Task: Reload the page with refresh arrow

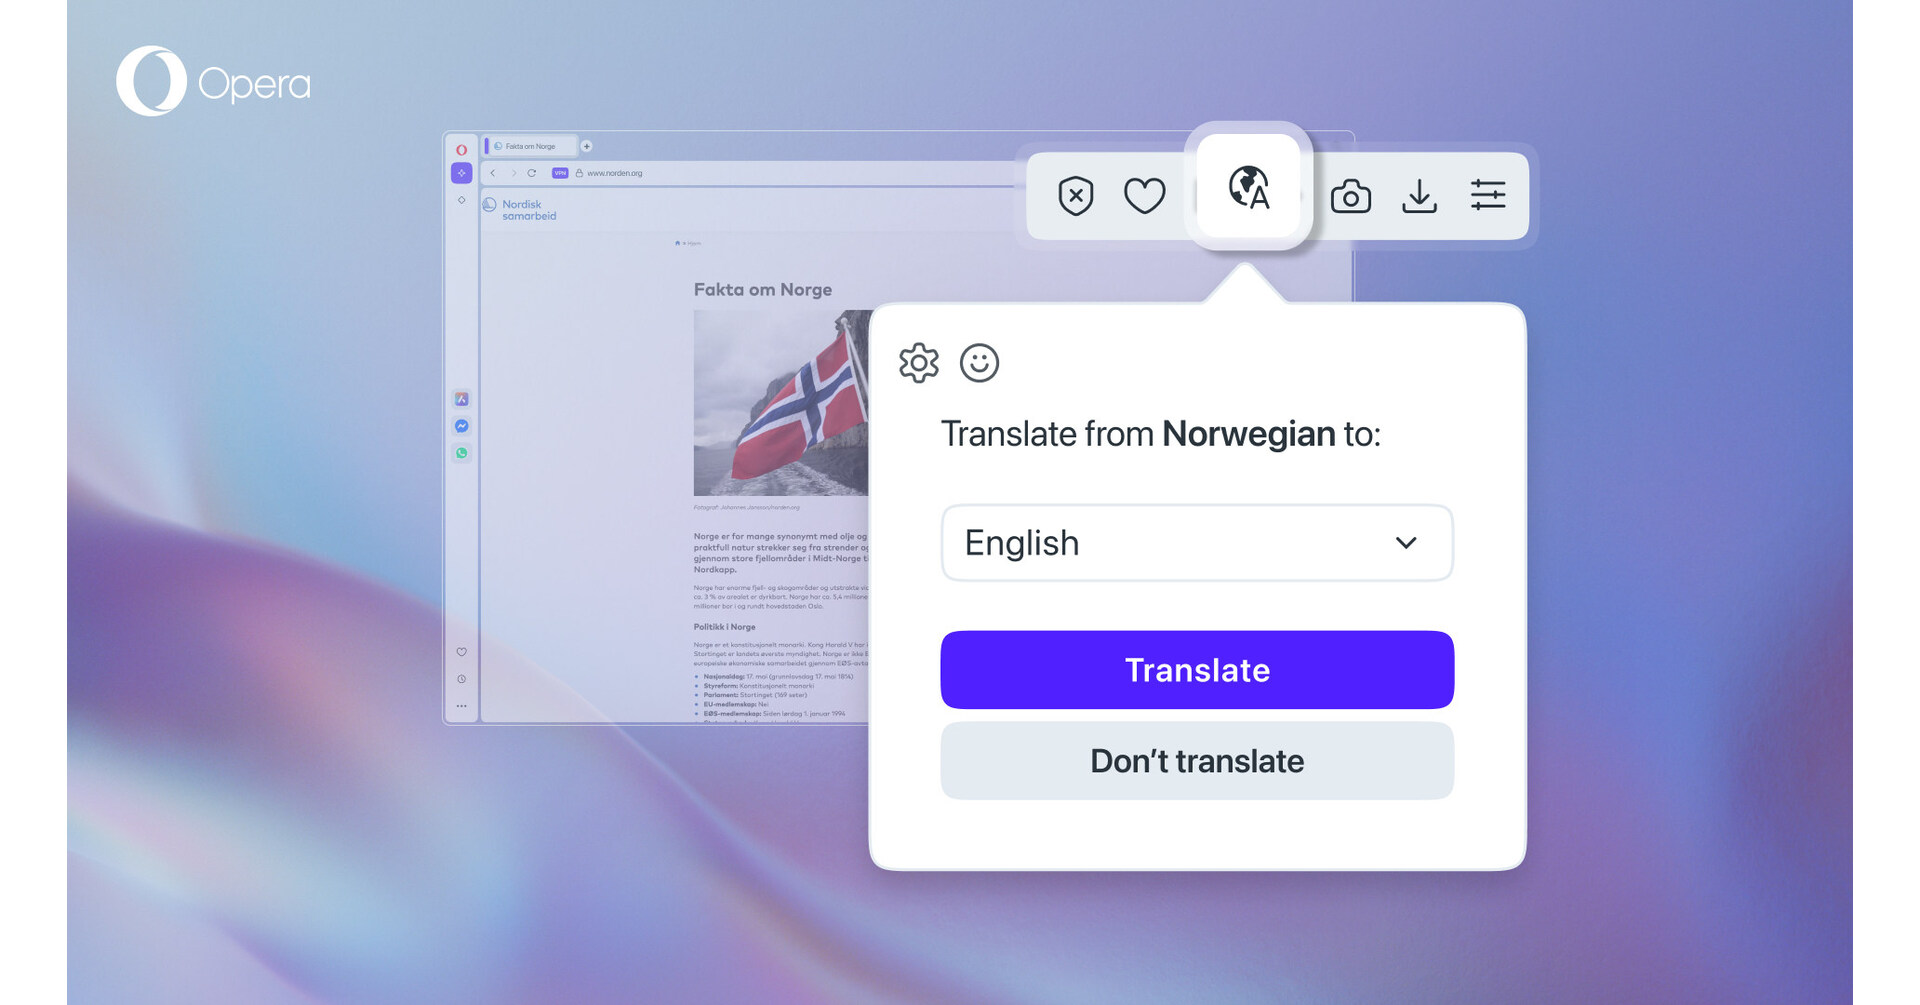Action: [531, 172]
